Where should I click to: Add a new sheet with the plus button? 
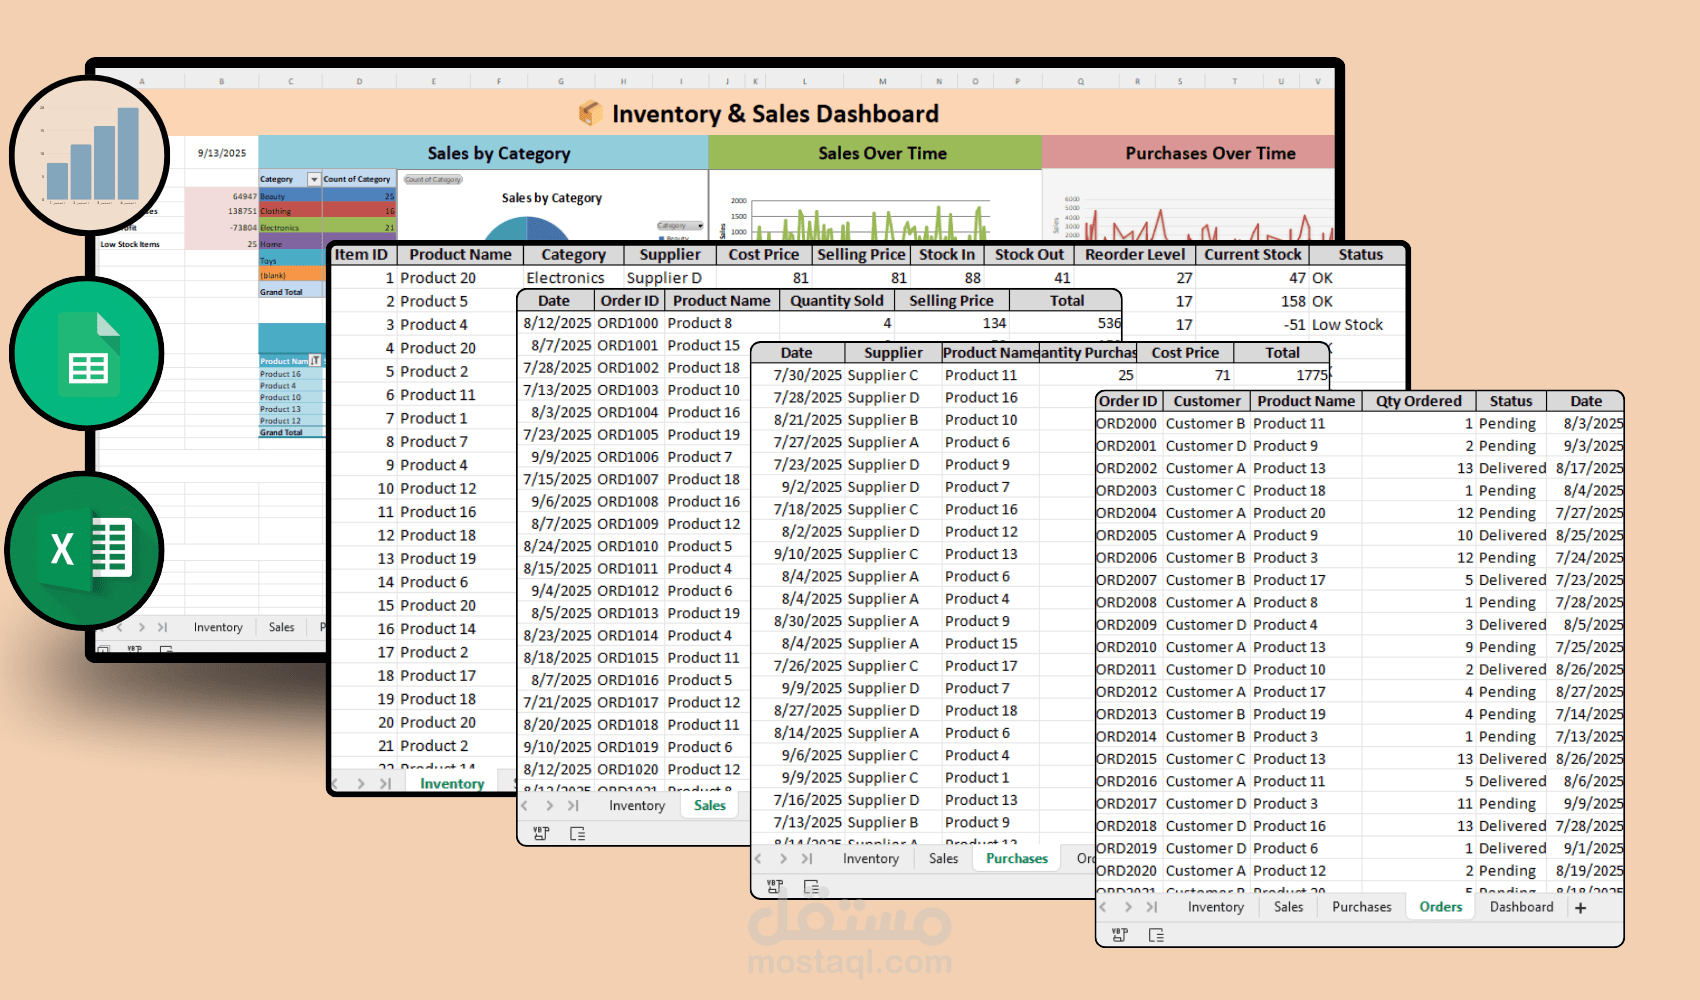tap(1580, 908)
